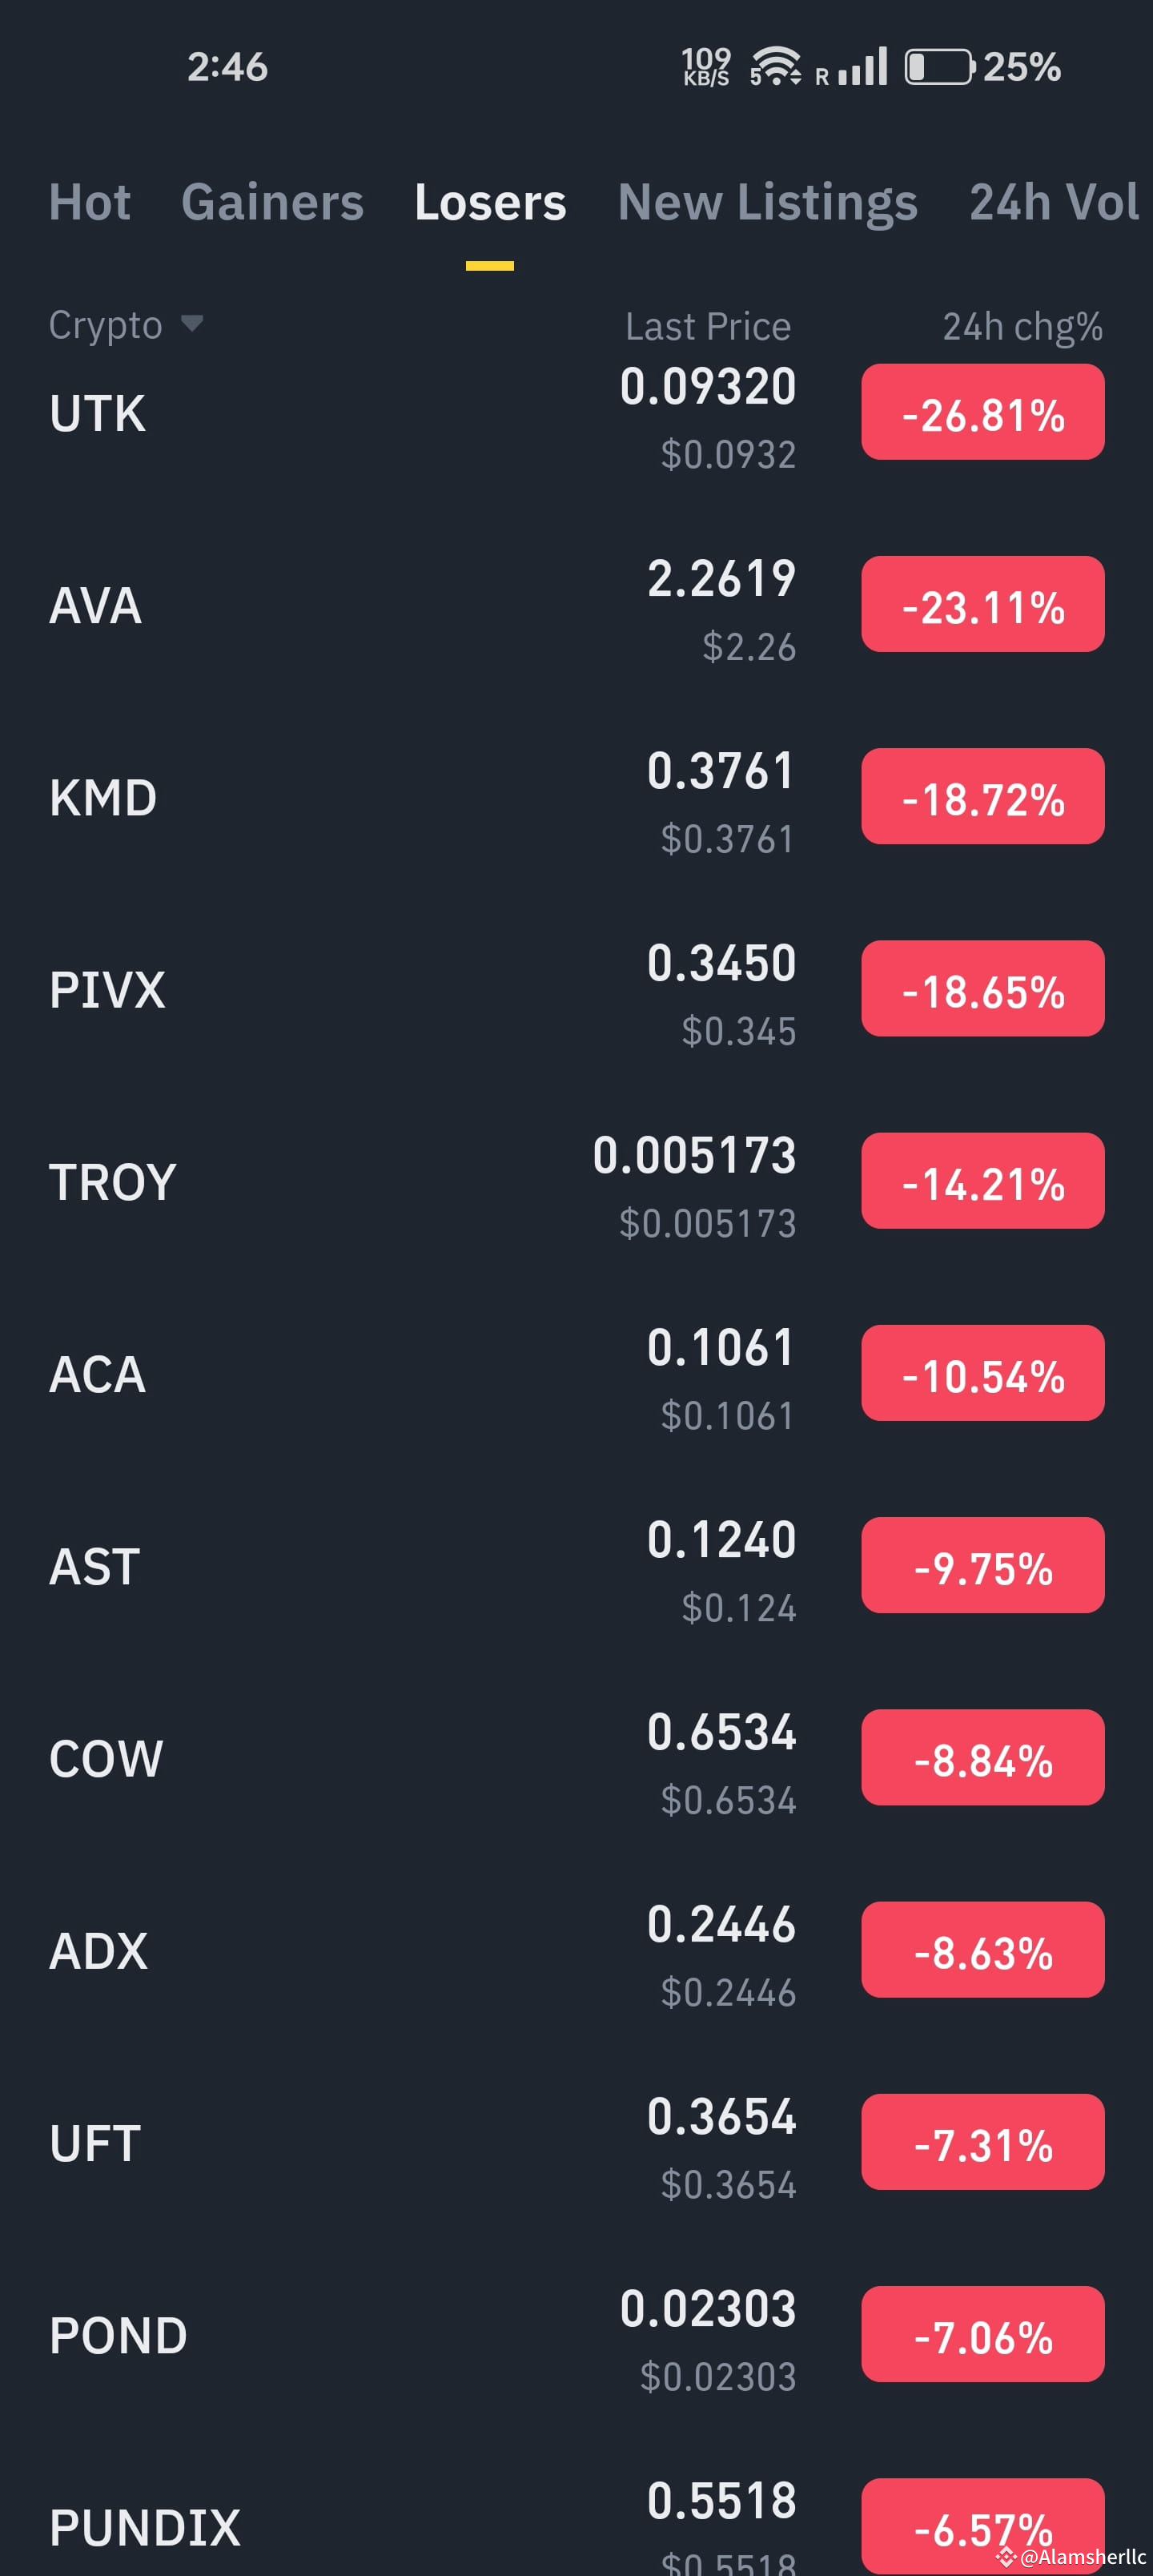Switch to the Hot tab
The width and height of the screenshot is (1153, 2576).
[x=90, y=202]
